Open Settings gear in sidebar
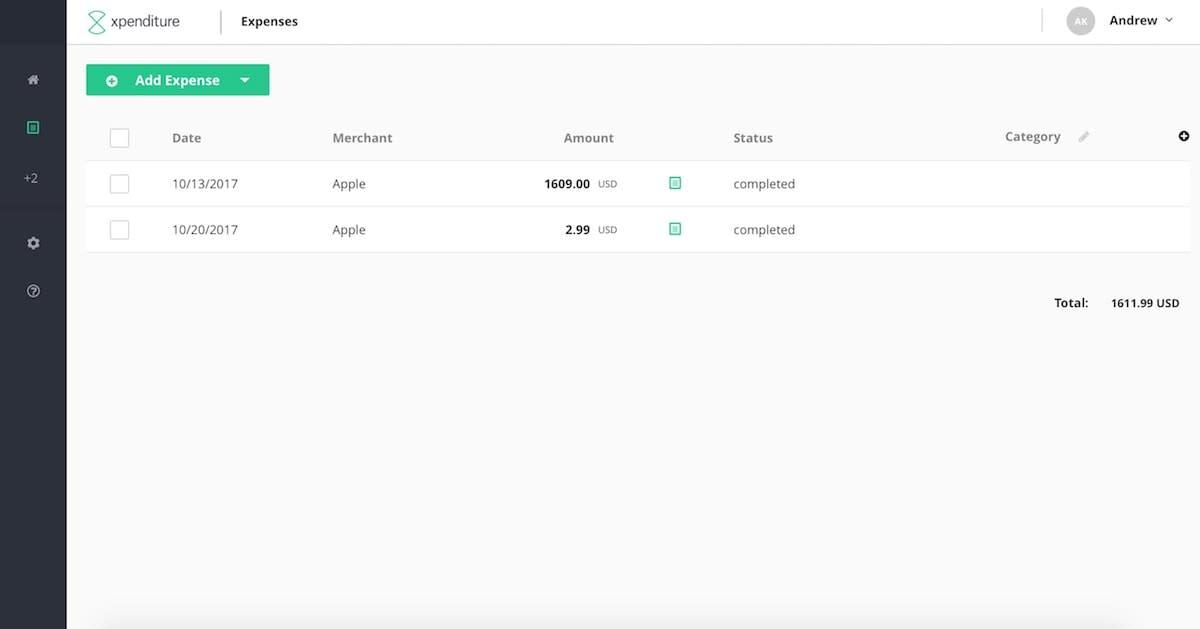 (x=33, y=243)
